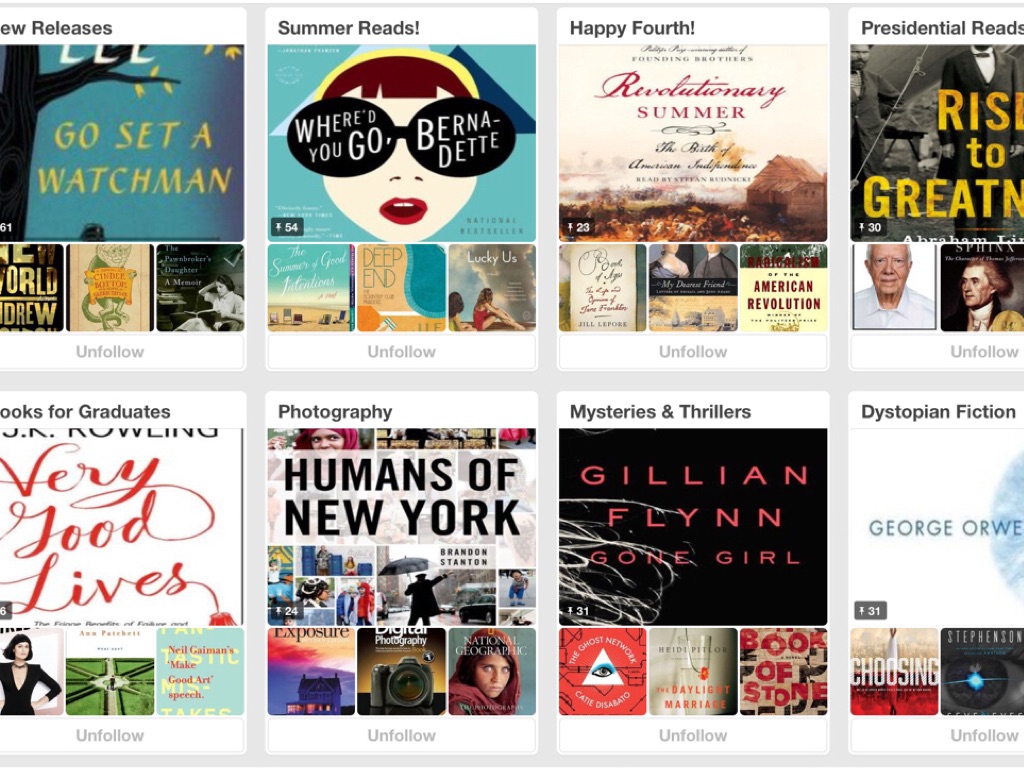Select the Radicalism of the American Revolution thumbnail
Viewport: 1024px width, 768px height.
point(783,288)
